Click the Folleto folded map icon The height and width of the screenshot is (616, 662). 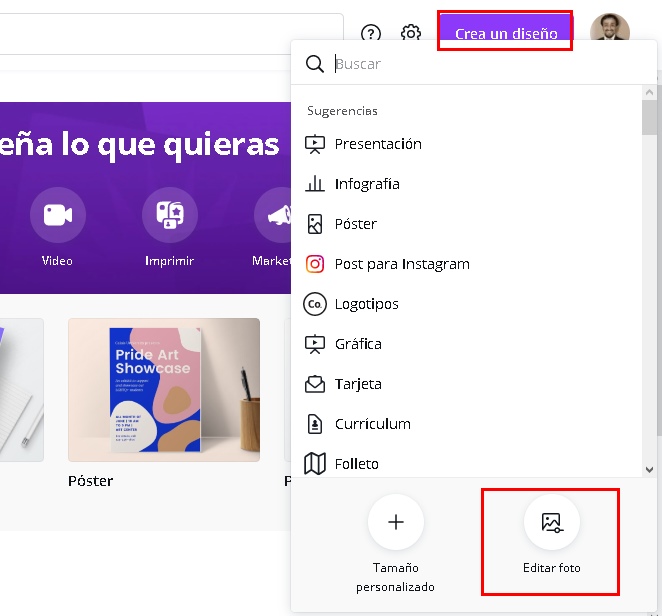315,464
